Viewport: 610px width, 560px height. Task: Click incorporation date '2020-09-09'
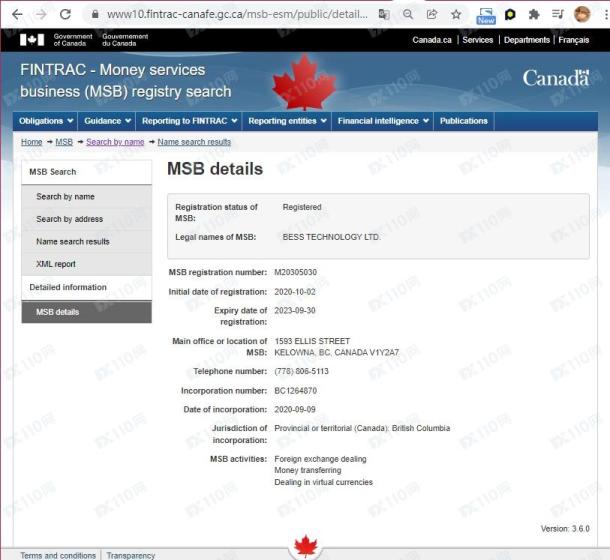click(295, 409)
